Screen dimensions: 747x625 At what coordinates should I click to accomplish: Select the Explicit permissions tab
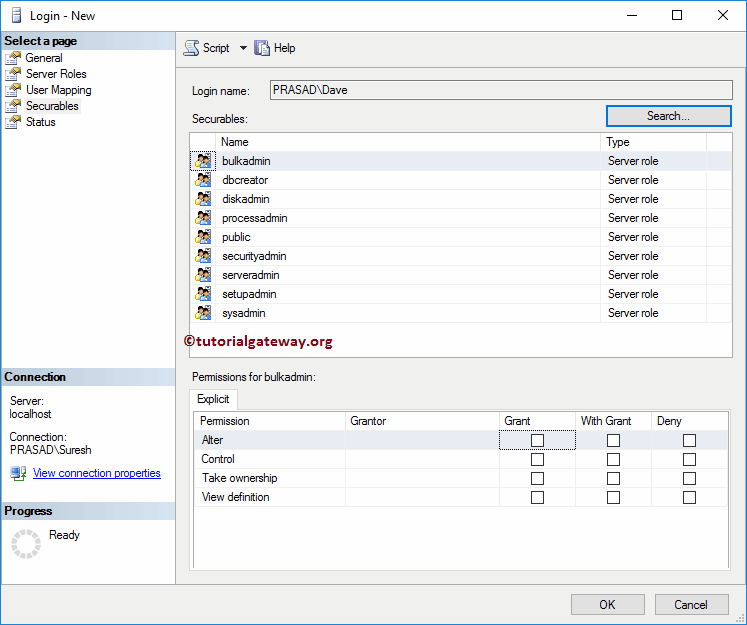(213, 399)
